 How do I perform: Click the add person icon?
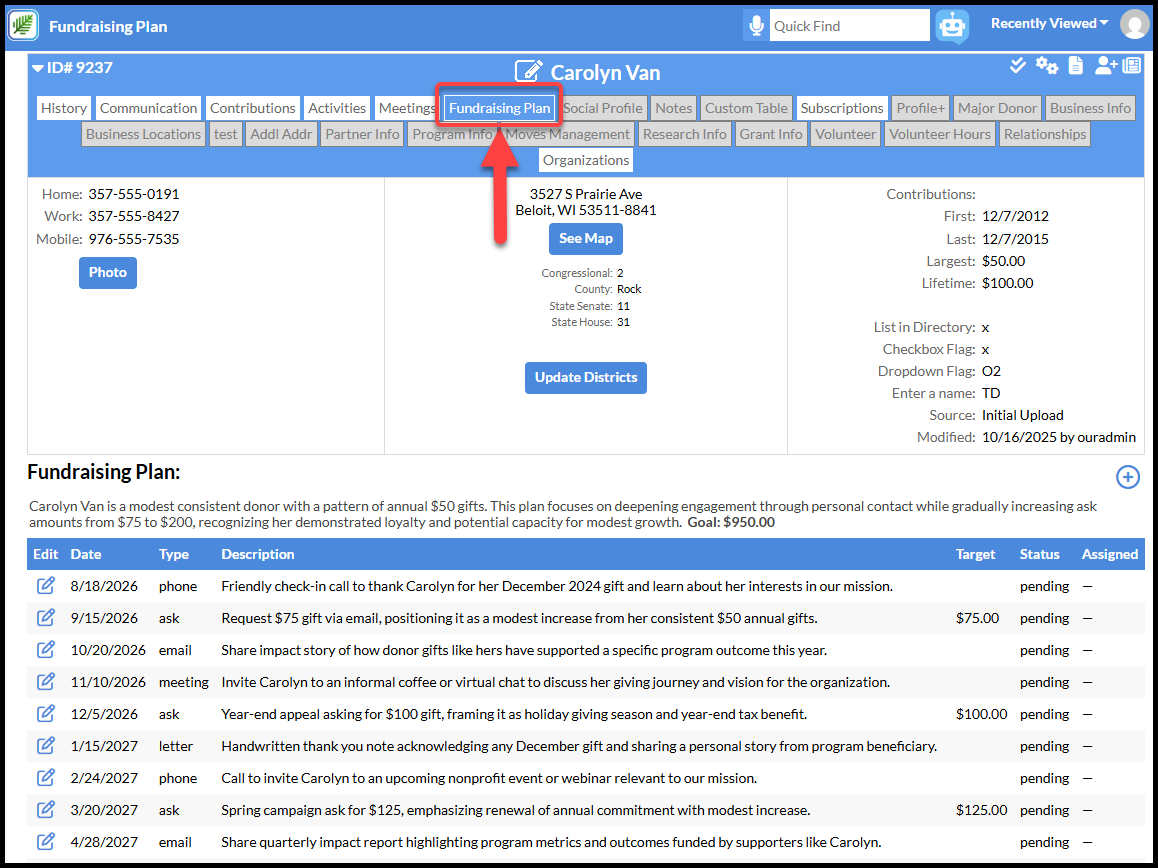[x=1106, y=66]
